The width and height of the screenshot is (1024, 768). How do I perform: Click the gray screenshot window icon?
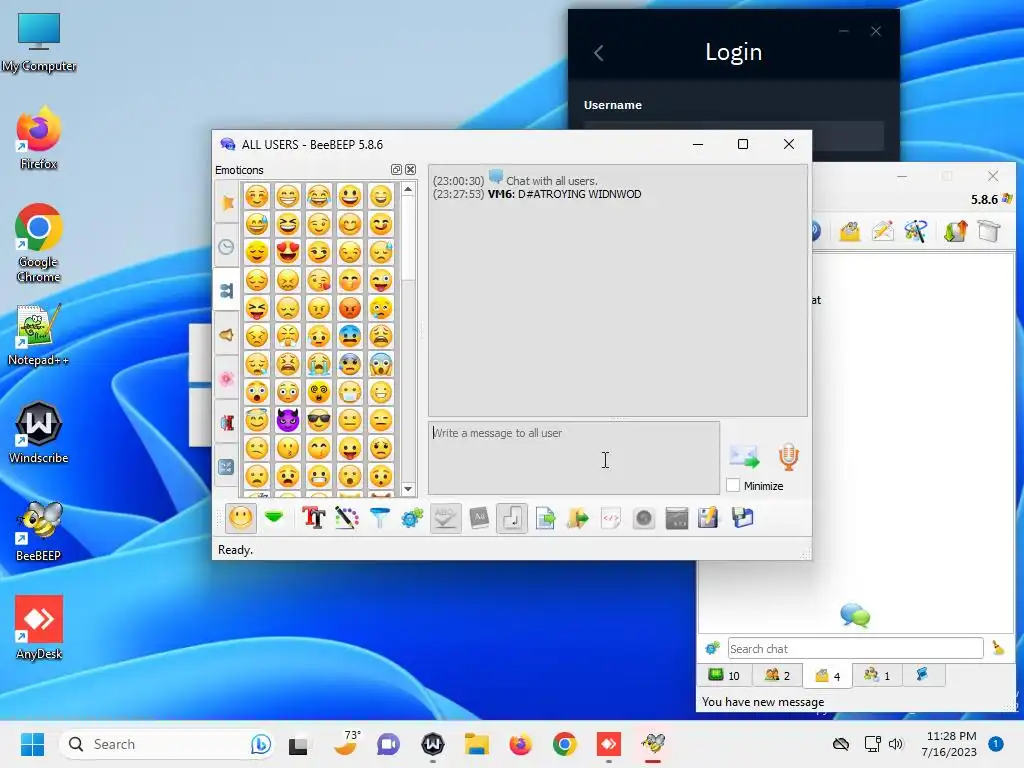coord(677,519)
